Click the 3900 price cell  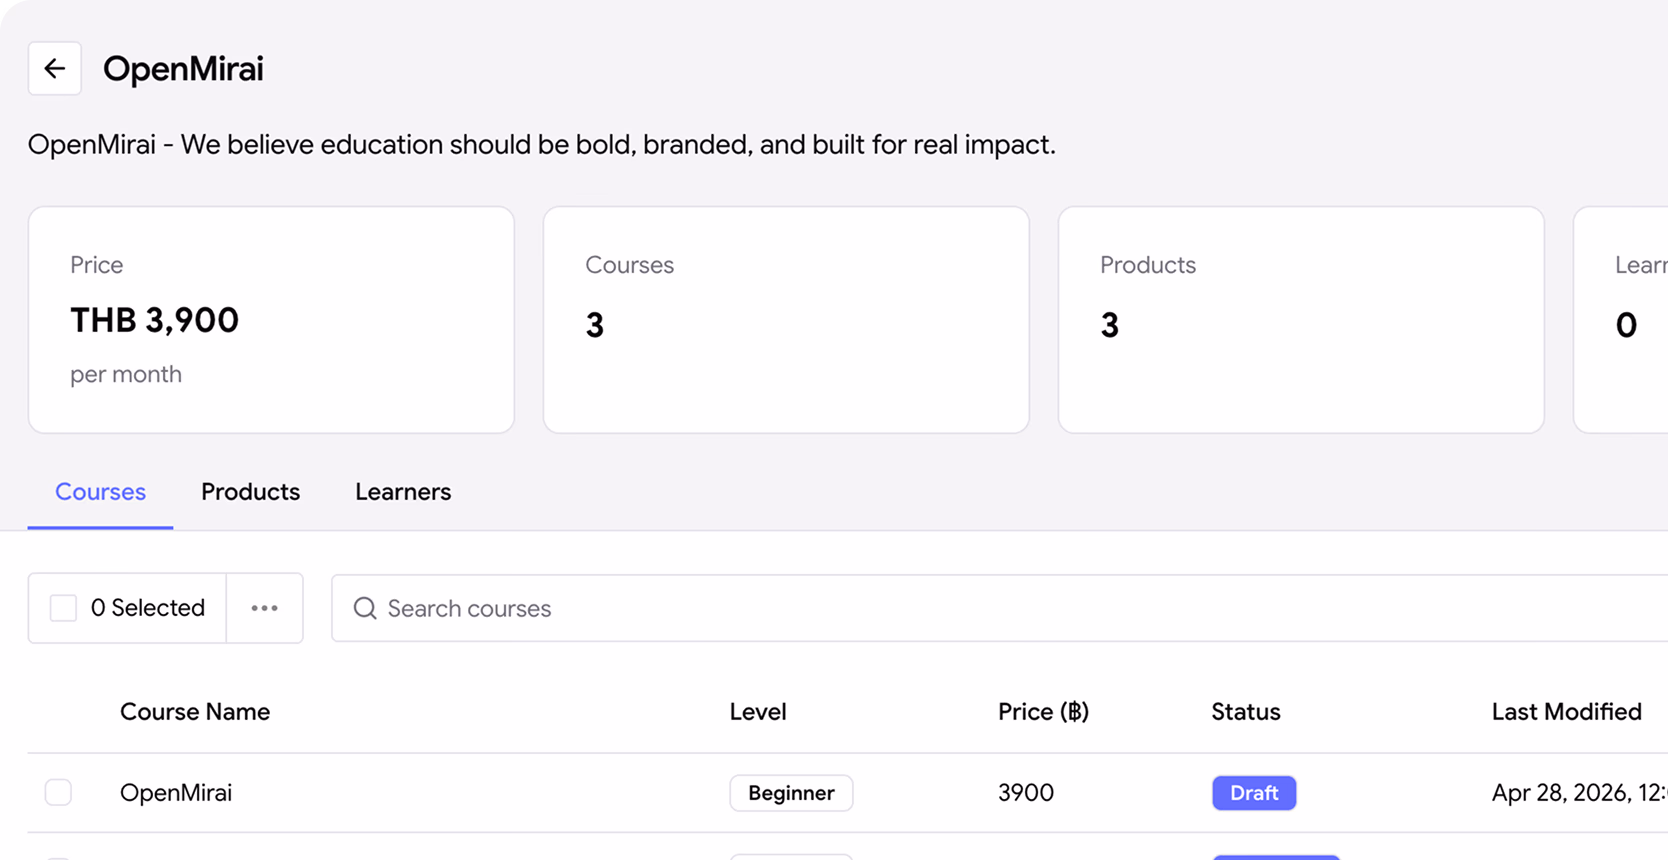point(1026,792)
